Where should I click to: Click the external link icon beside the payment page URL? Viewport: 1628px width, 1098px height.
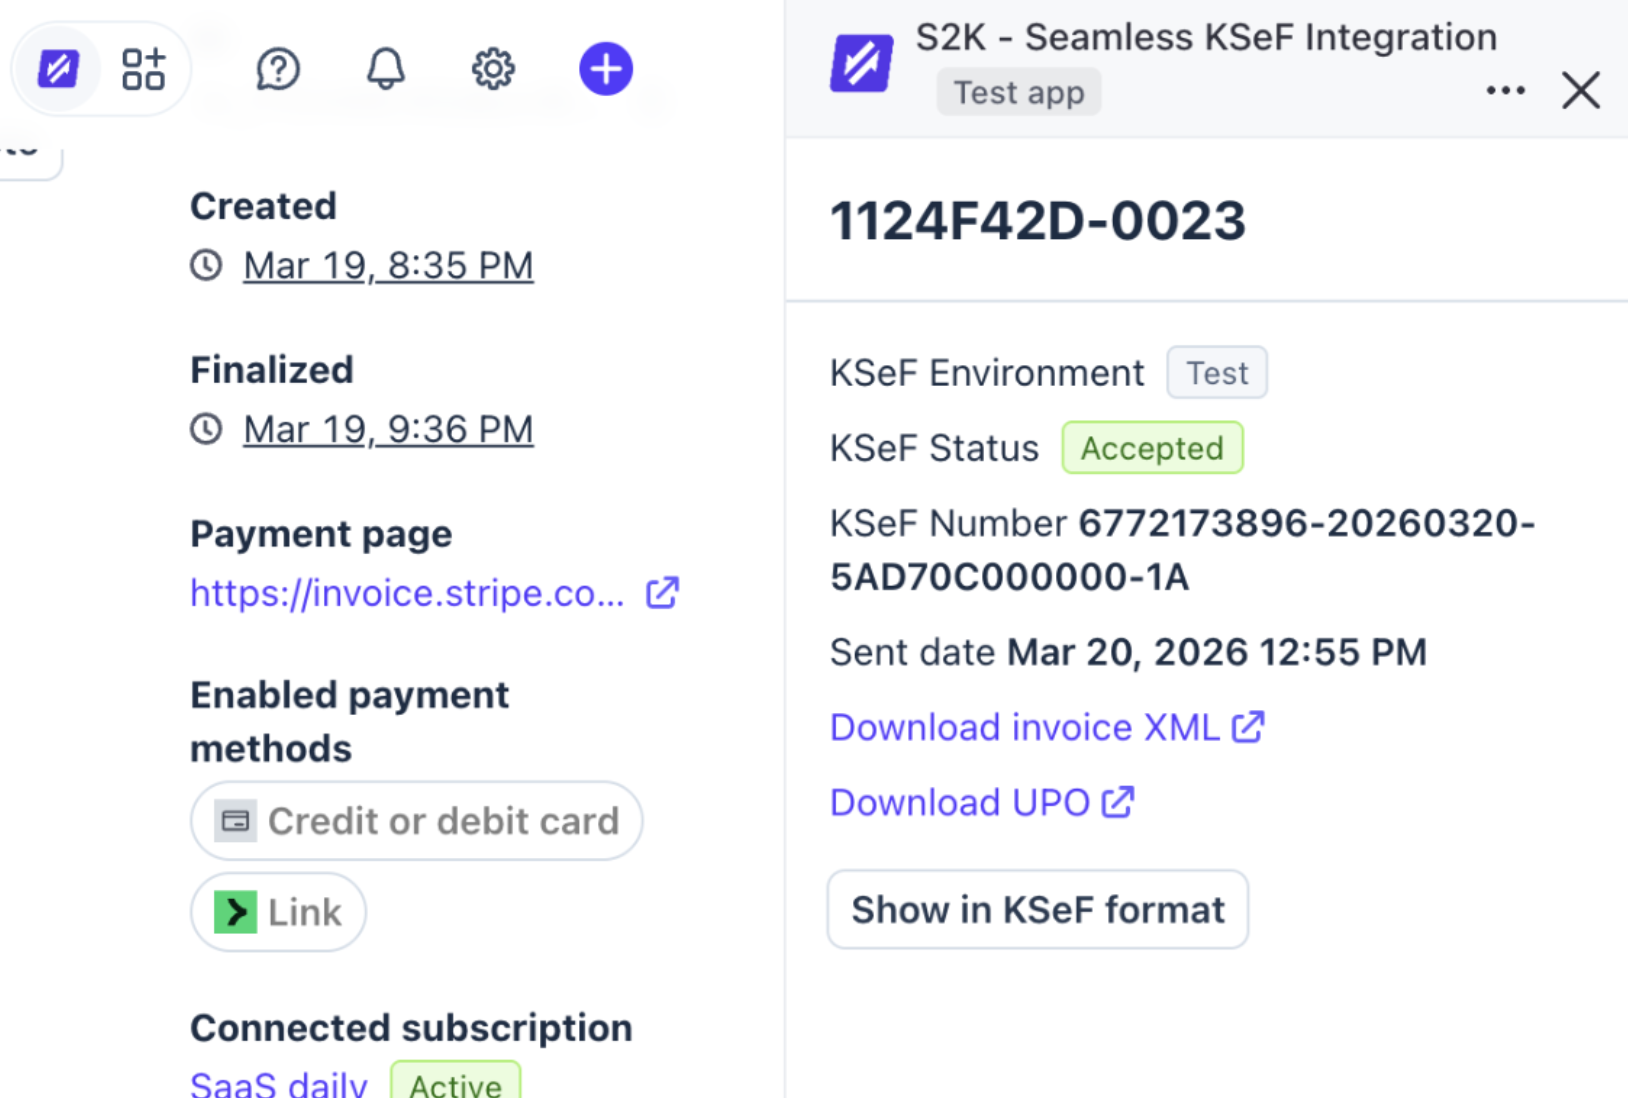pyautogui.click(x=662, y=593)
